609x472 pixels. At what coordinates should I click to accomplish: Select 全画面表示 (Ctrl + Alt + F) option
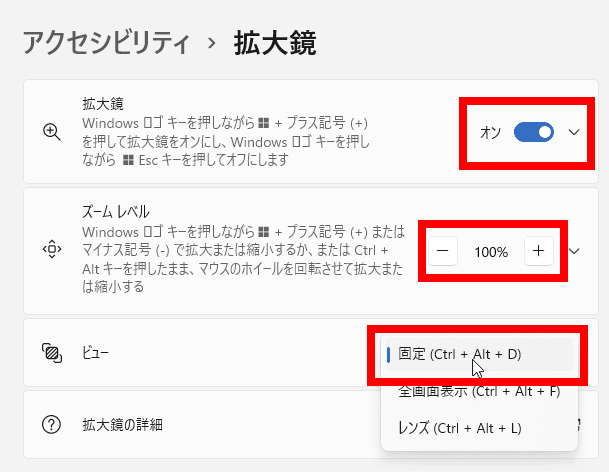[x=479, y=391]
